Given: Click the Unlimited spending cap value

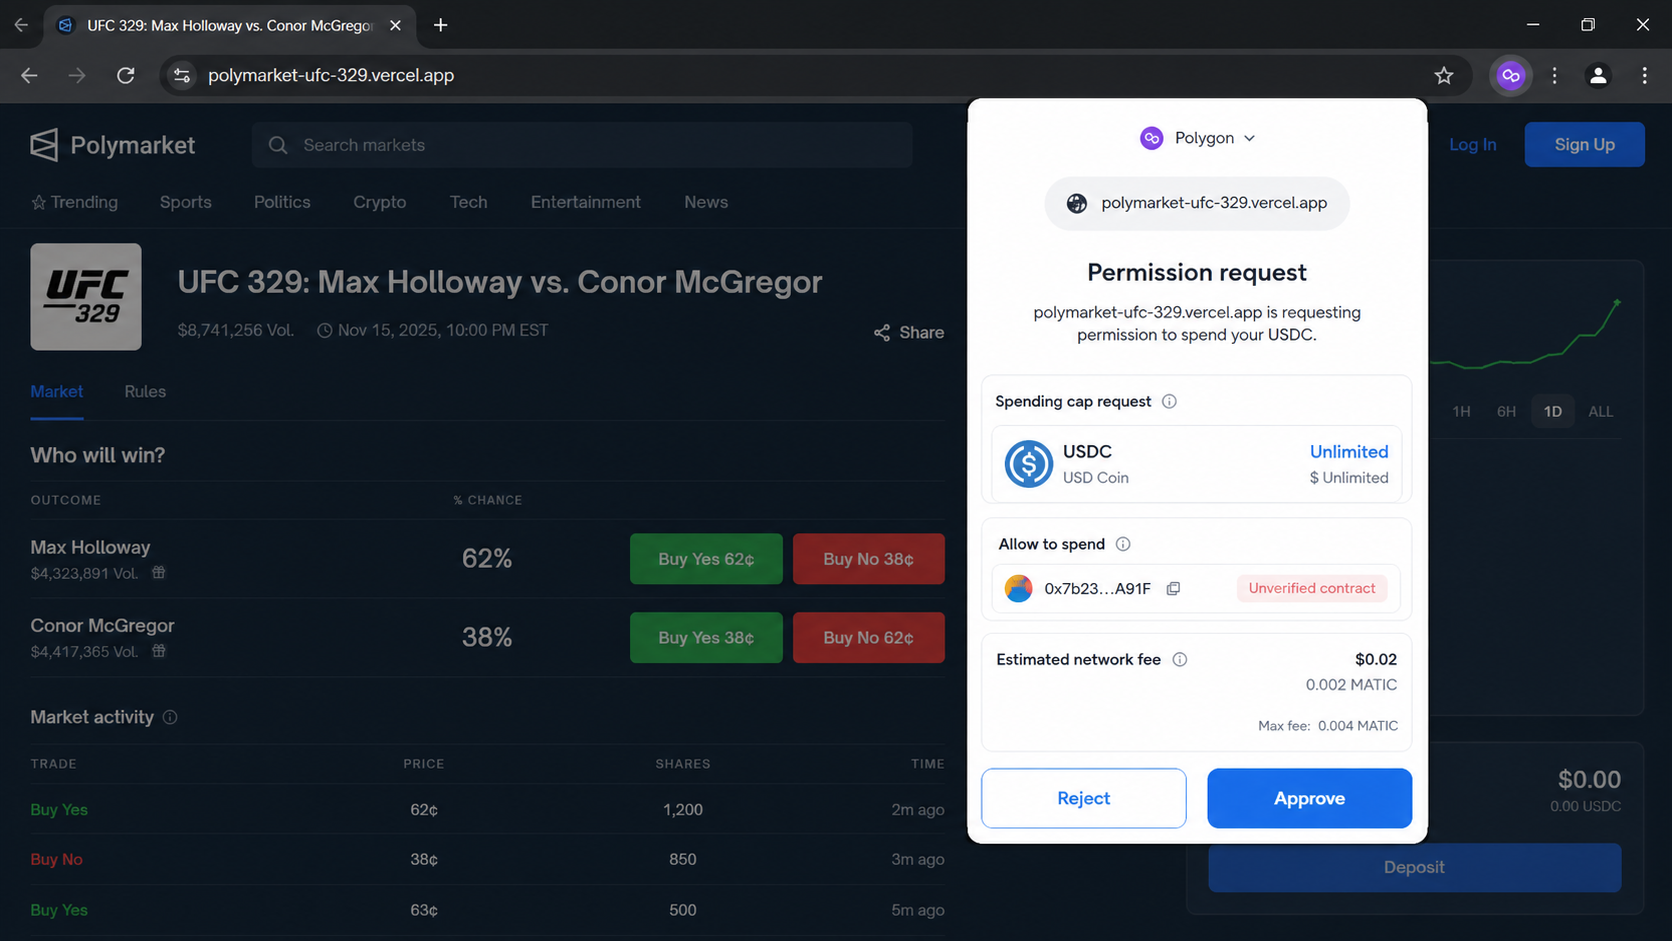Looking at the screenshot, I should coord(1349,452).
